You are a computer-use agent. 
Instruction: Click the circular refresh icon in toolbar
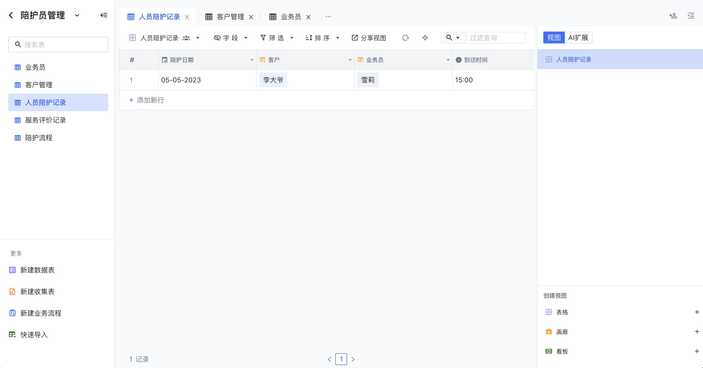point(405,38)
